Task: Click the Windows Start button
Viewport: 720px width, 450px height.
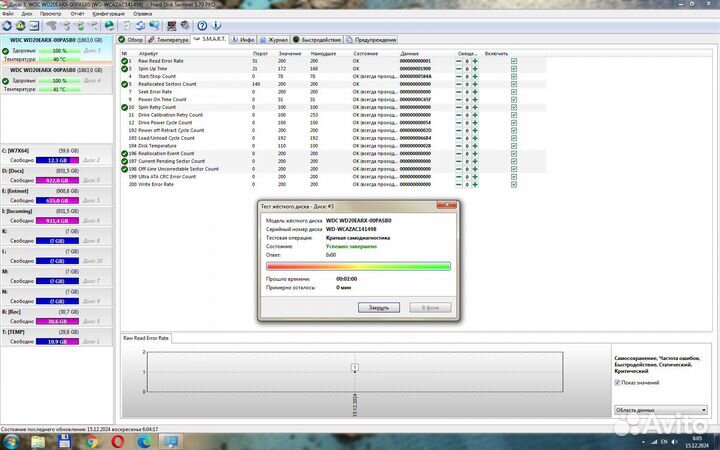Action: pos(10,442)
